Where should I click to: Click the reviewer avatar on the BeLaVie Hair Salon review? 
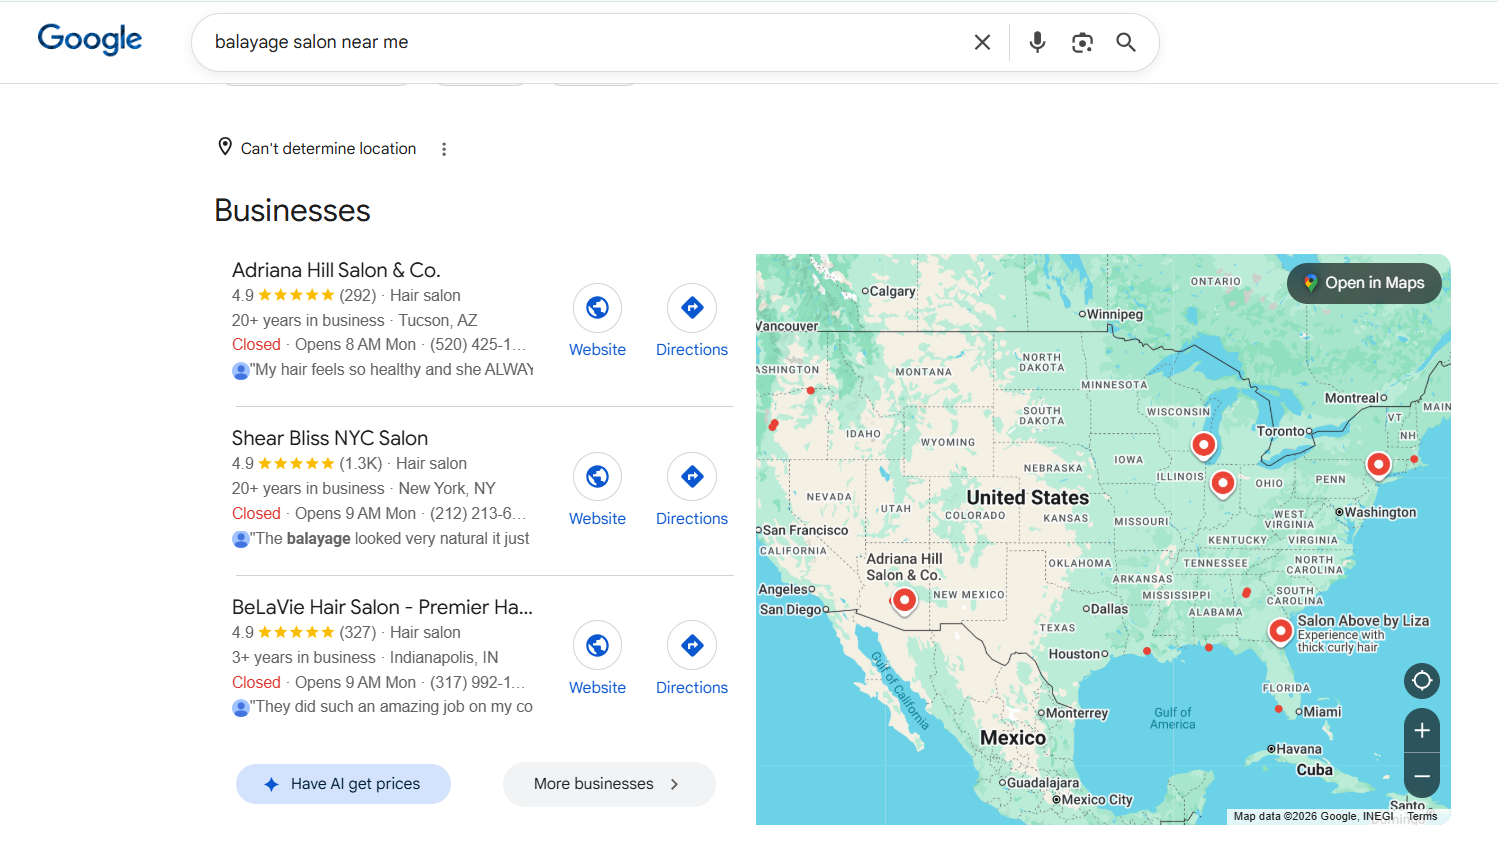click(241, 708)
